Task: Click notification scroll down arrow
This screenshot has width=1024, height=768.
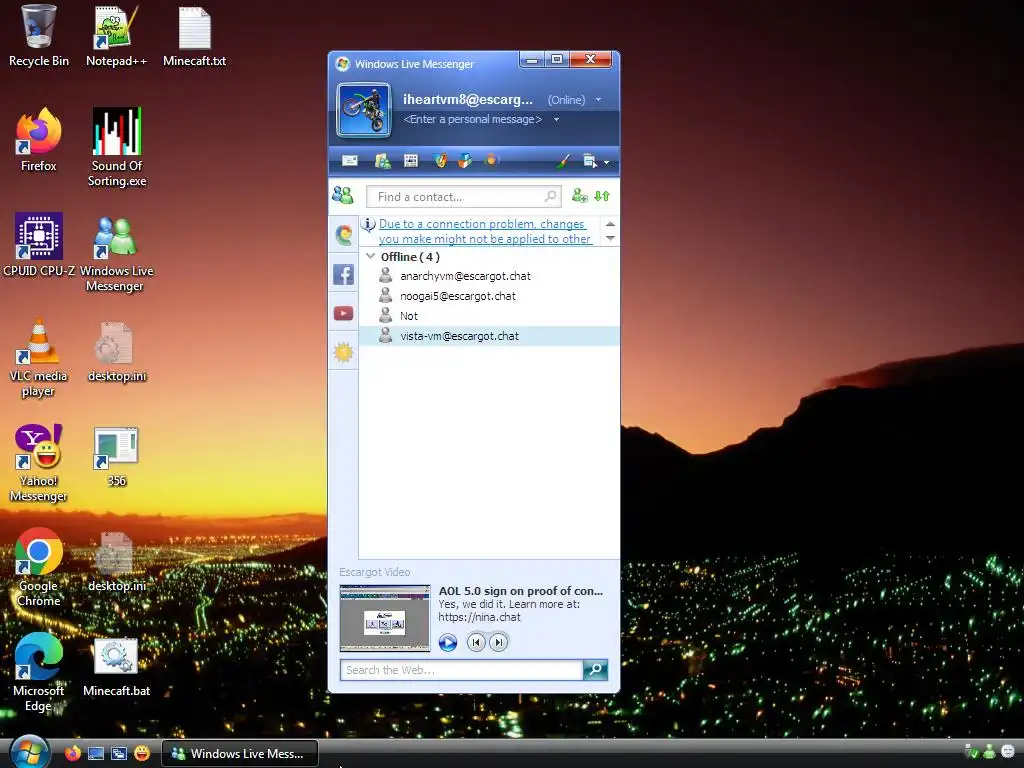Action: (x=610, y=238)
